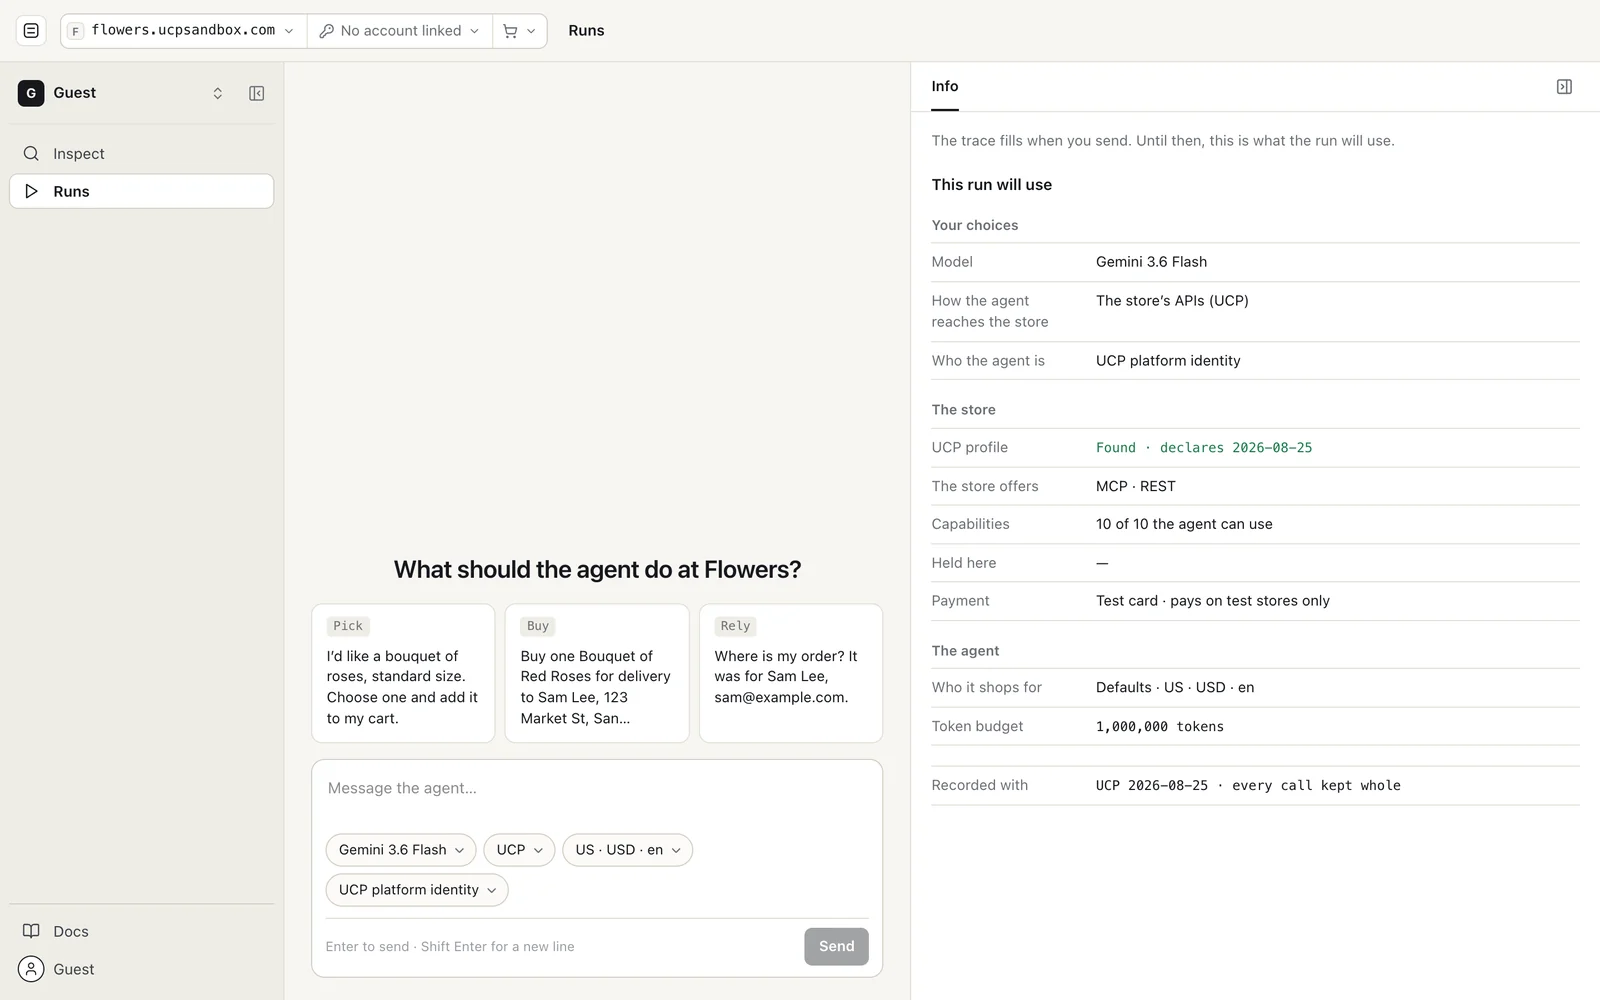The height and width of the screenshot is (1000, 1600).
Task: Open Docs from the sidebar bottom
Action: click(141, 931)
